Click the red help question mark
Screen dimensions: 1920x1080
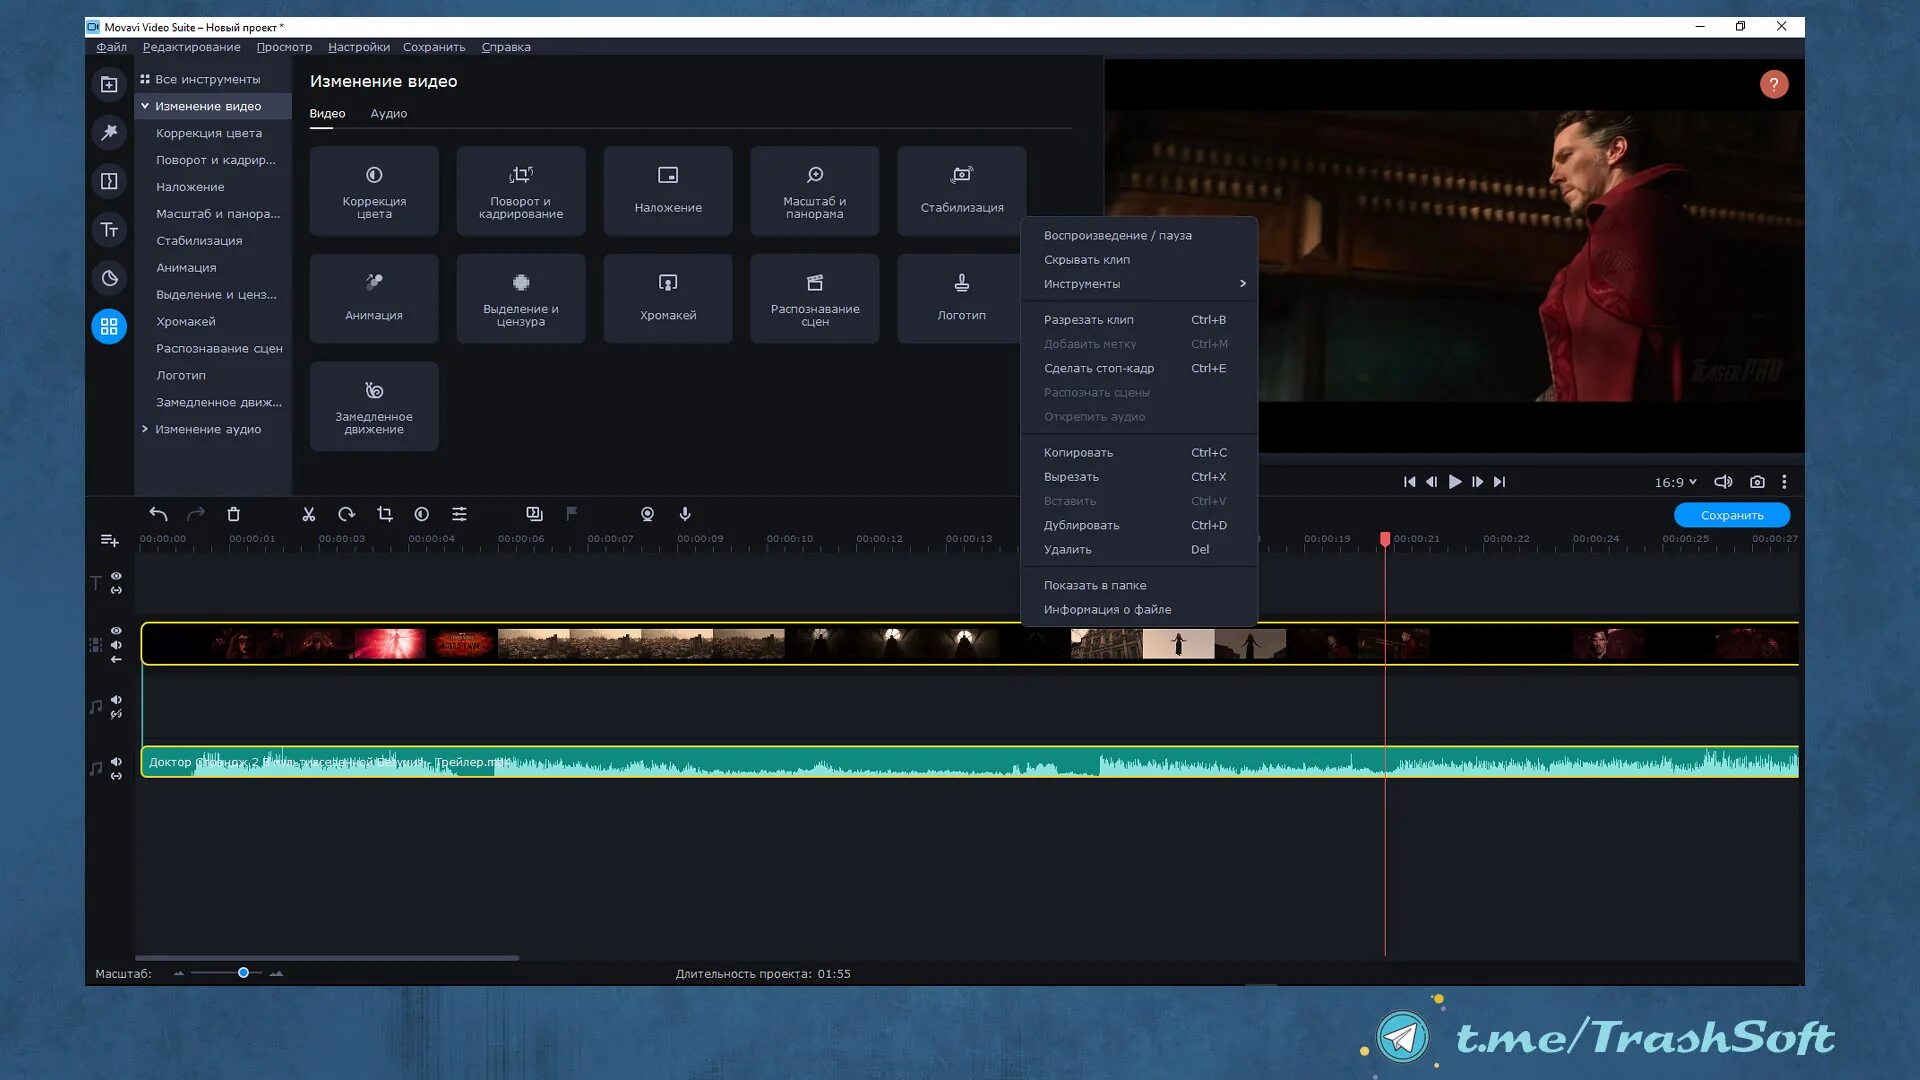(x=1774, y=85)
